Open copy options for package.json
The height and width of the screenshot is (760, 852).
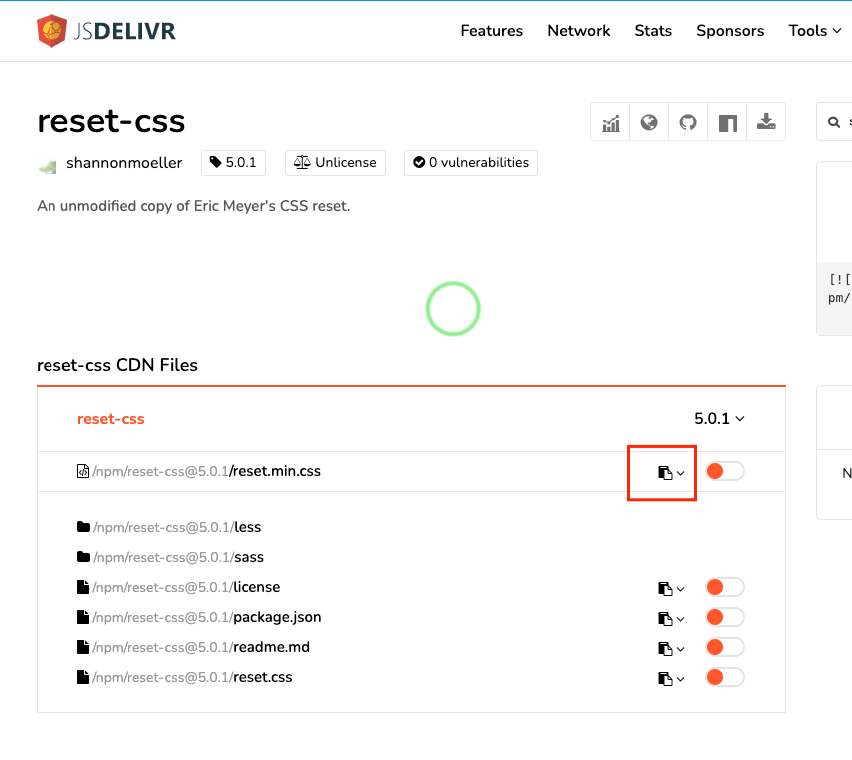click(x=671, y=619)
